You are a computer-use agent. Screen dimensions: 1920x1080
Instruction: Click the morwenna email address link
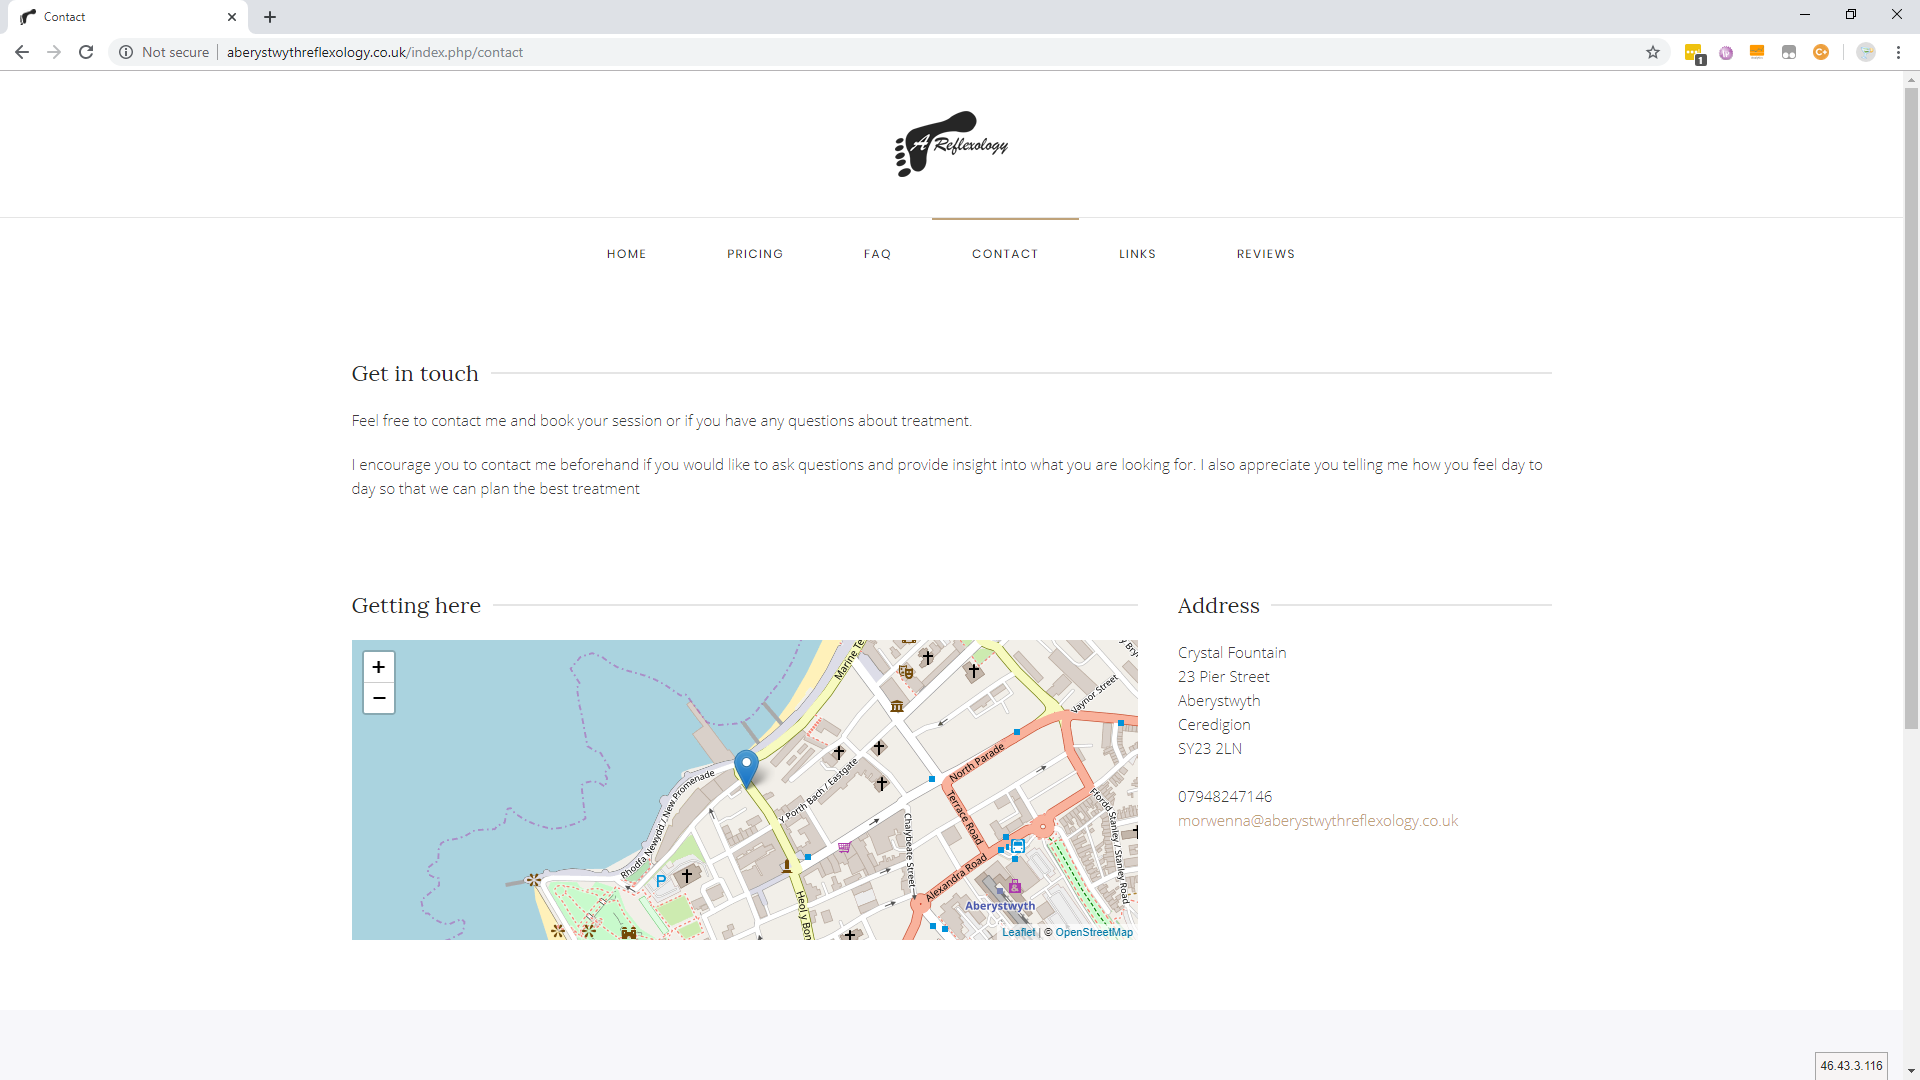click(x=1317, y=821)
